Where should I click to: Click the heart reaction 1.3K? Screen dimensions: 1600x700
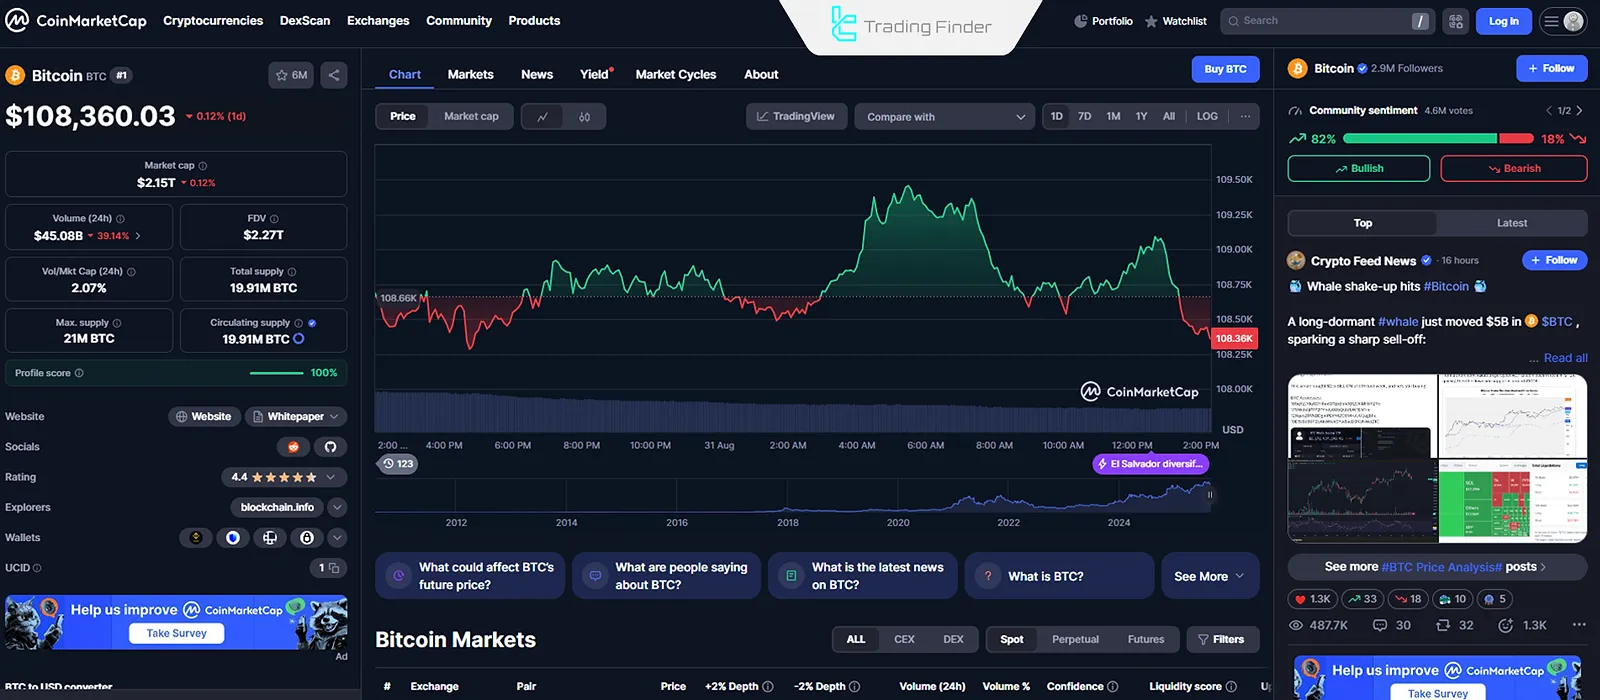pyautogui.click(x=1312, y=599)
